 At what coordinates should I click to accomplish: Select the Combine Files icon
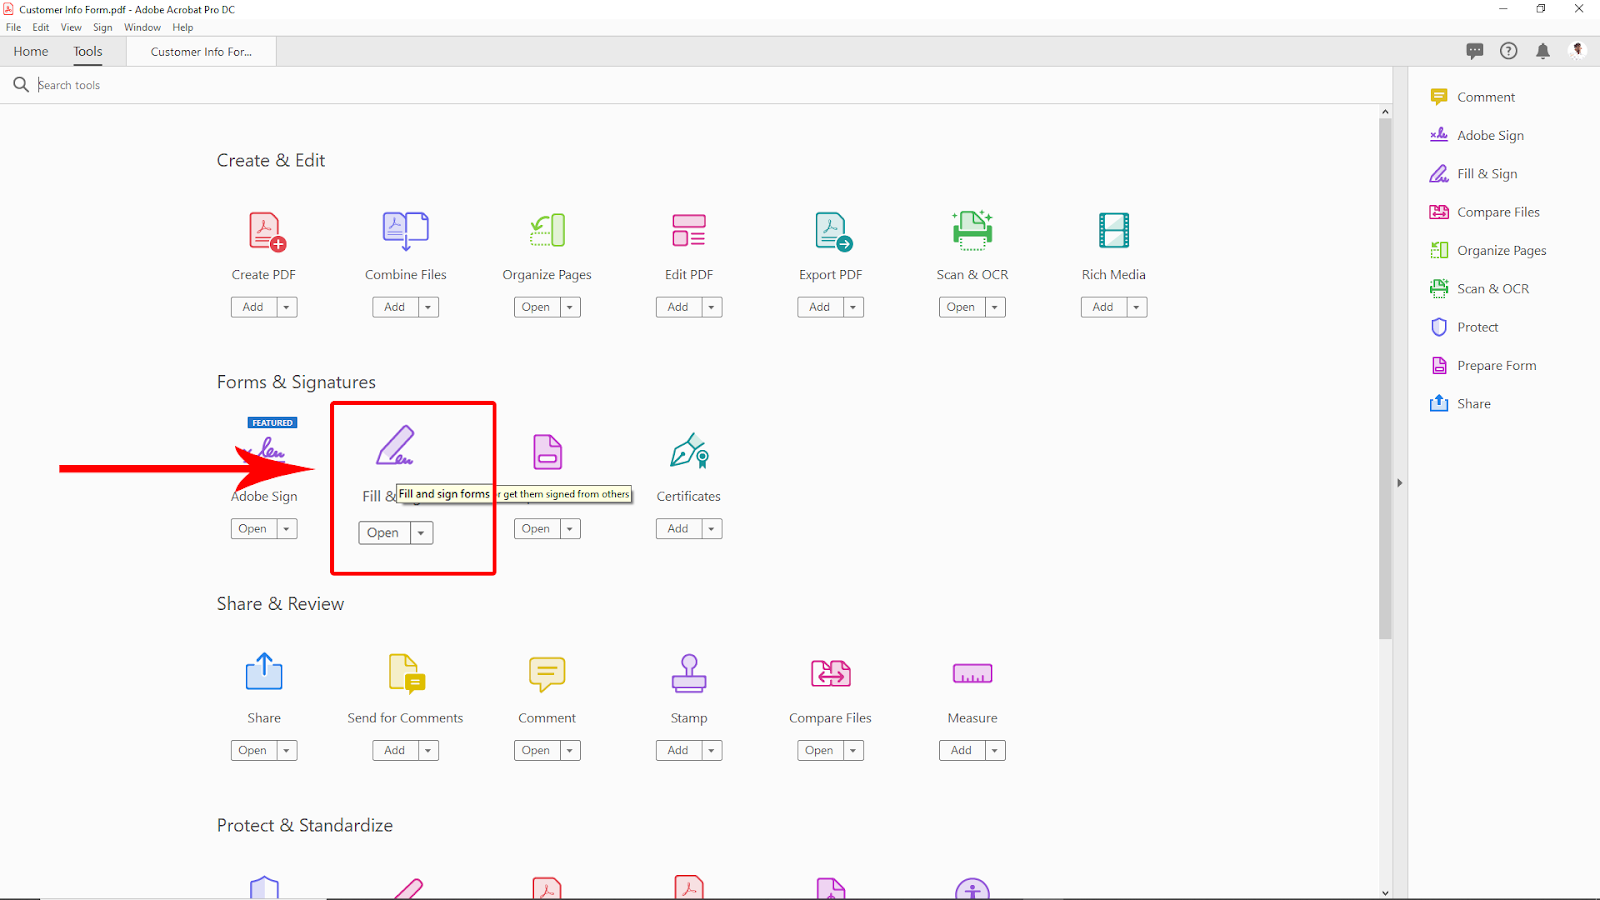pos(406,231)
